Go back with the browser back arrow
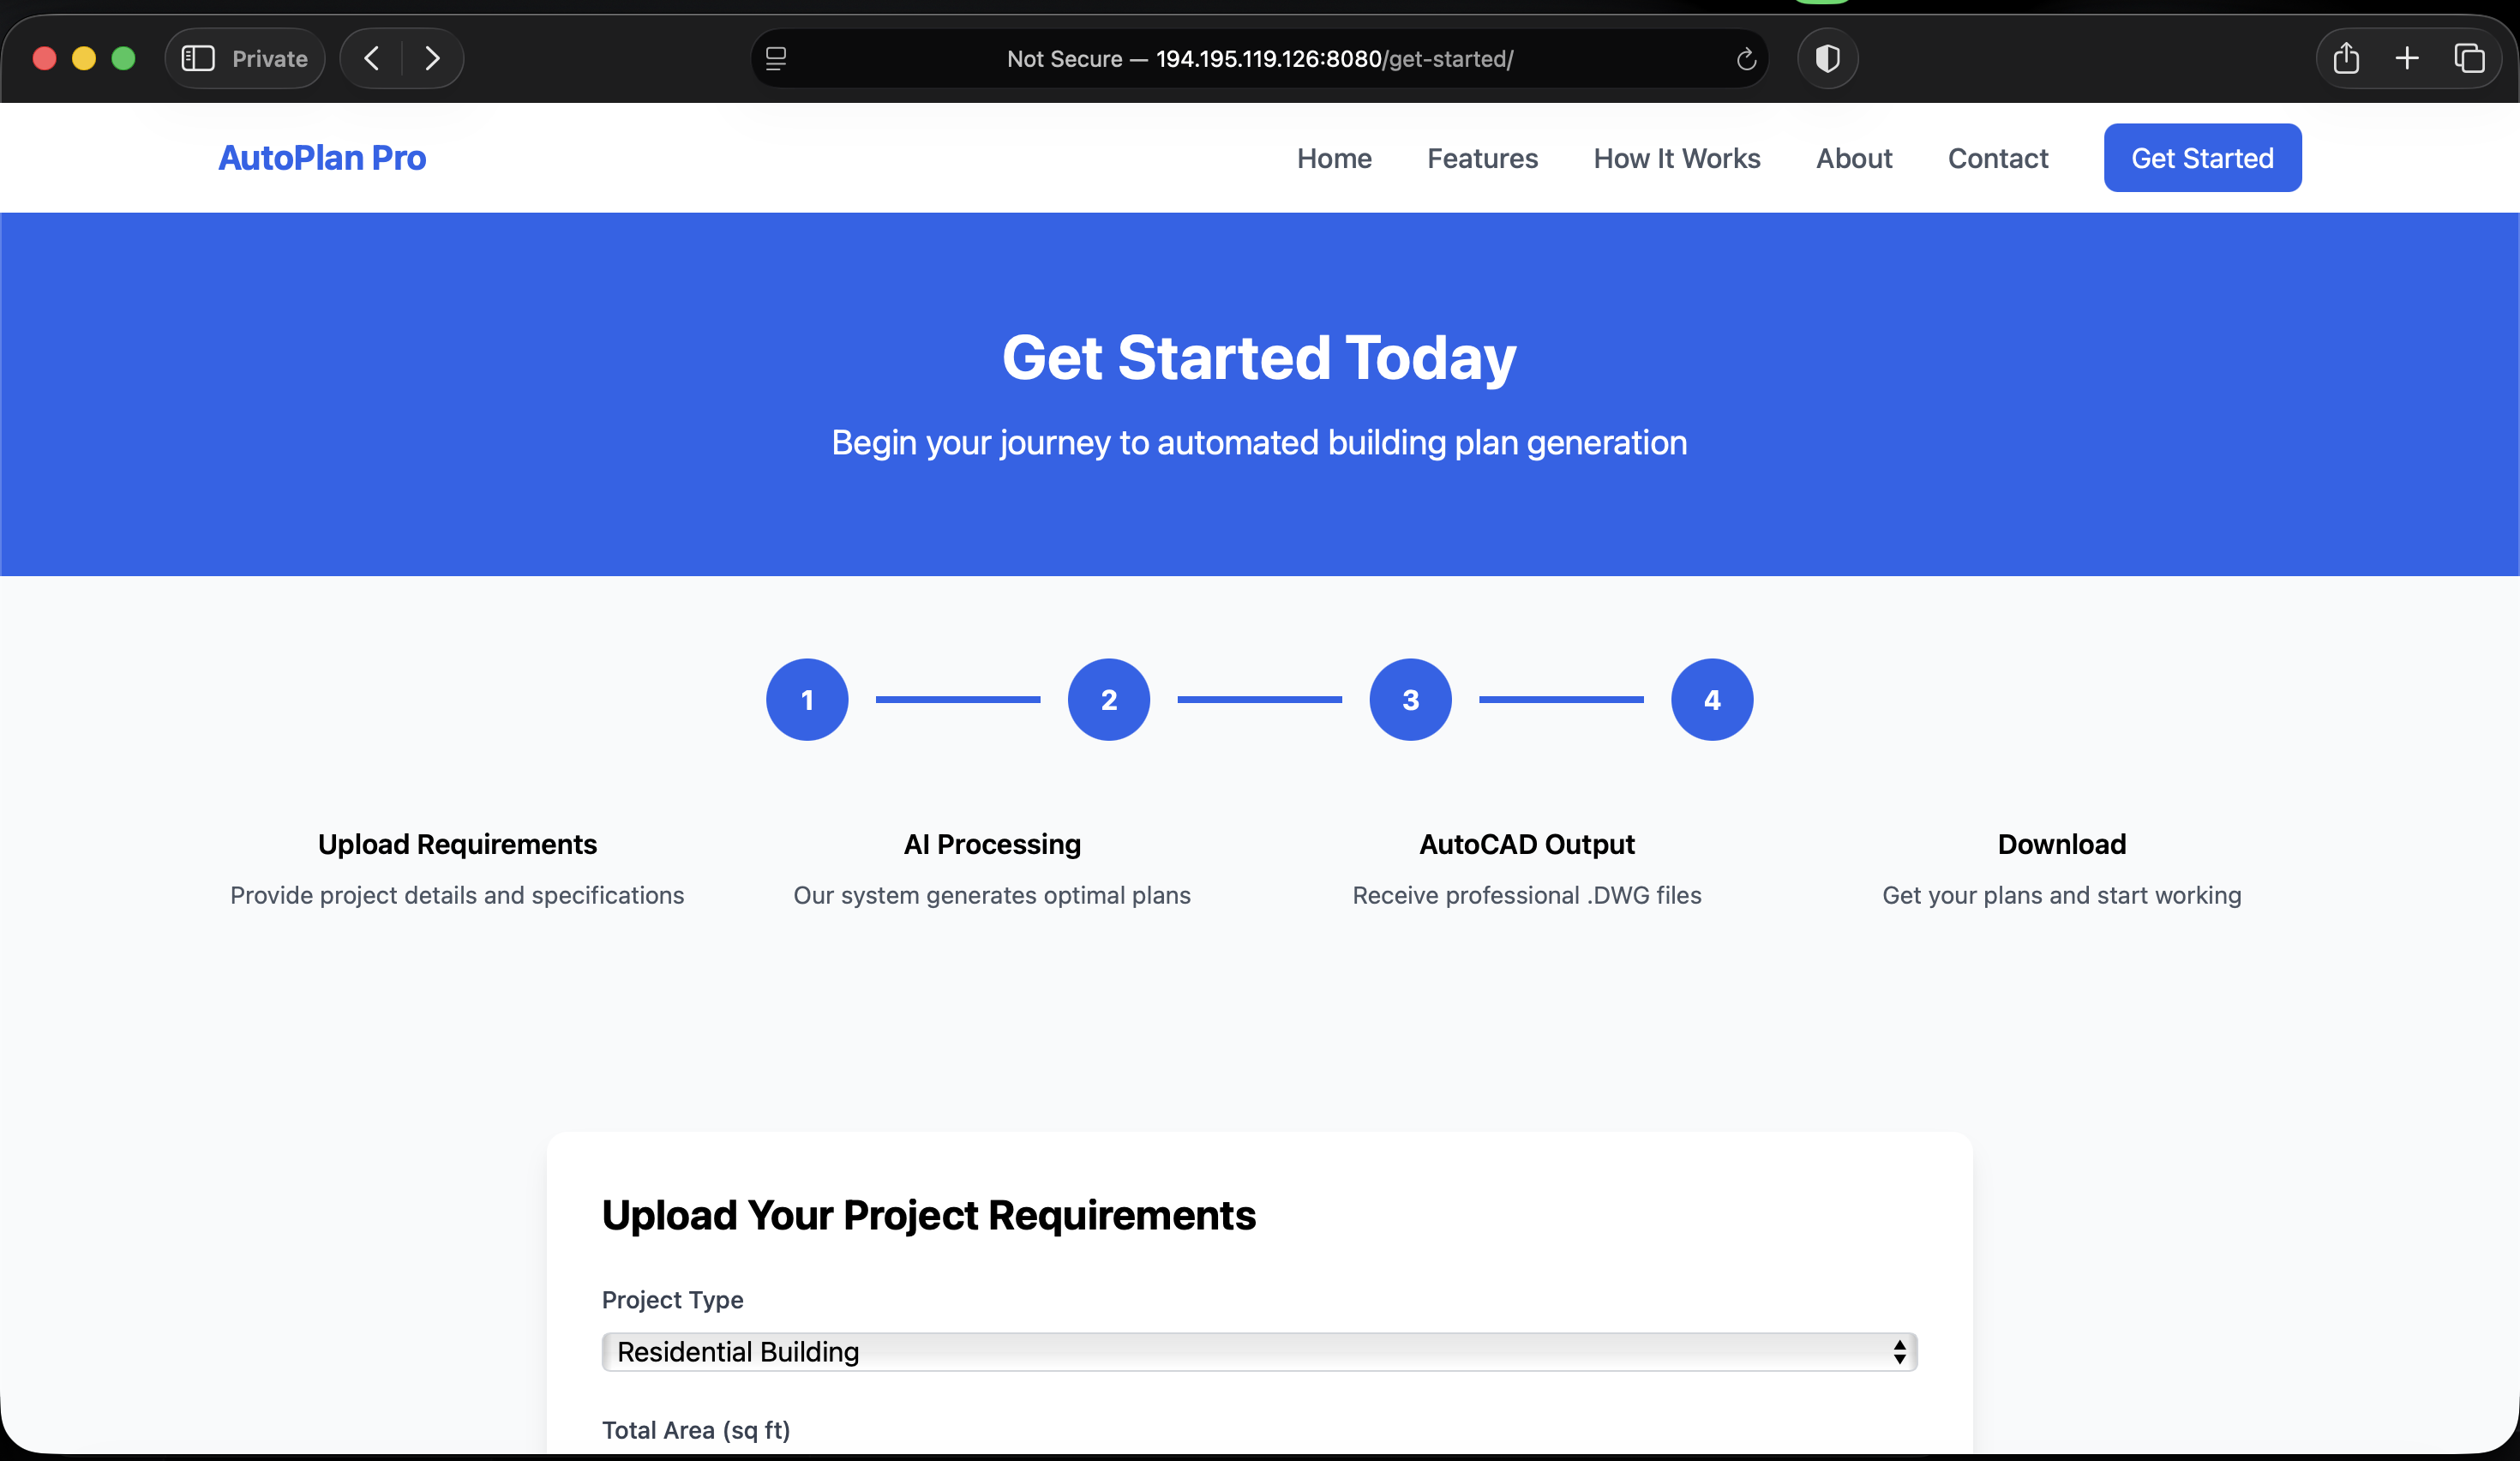 (x=372, y=59)
